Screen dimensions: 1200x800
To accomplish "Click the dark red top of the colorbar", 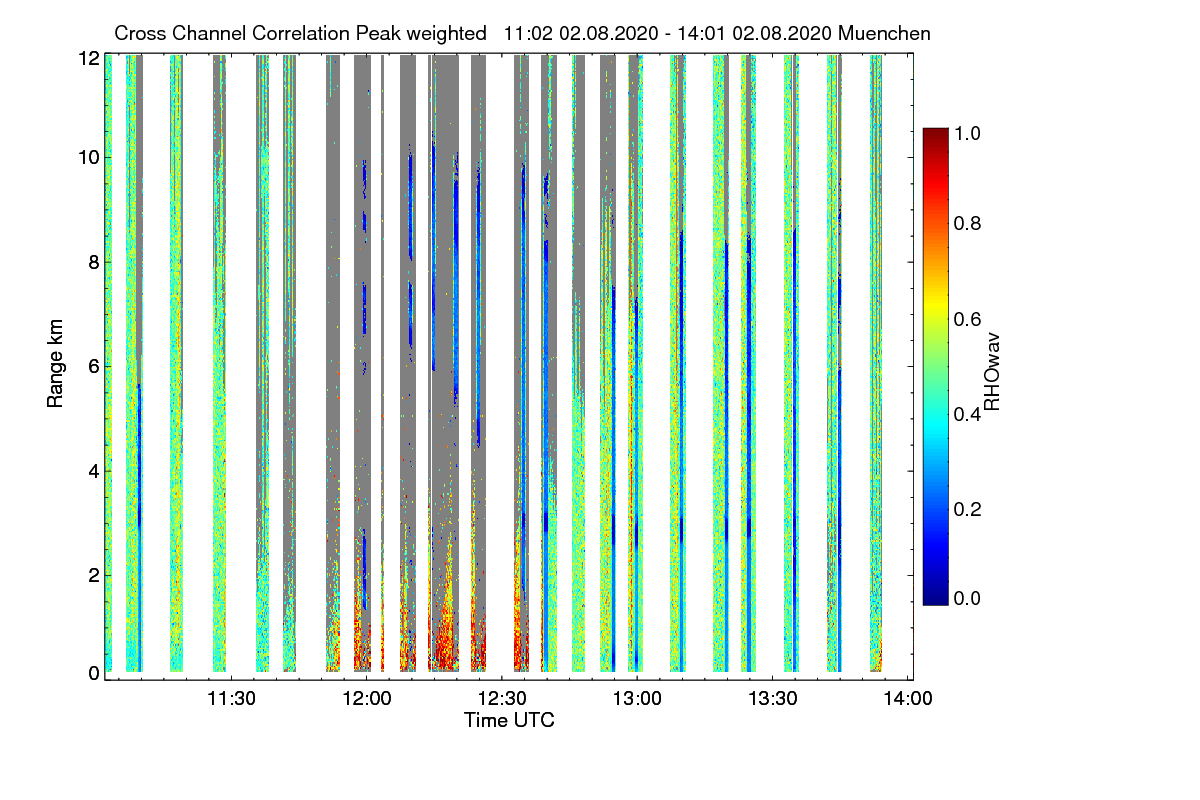I will click(935, 134).
